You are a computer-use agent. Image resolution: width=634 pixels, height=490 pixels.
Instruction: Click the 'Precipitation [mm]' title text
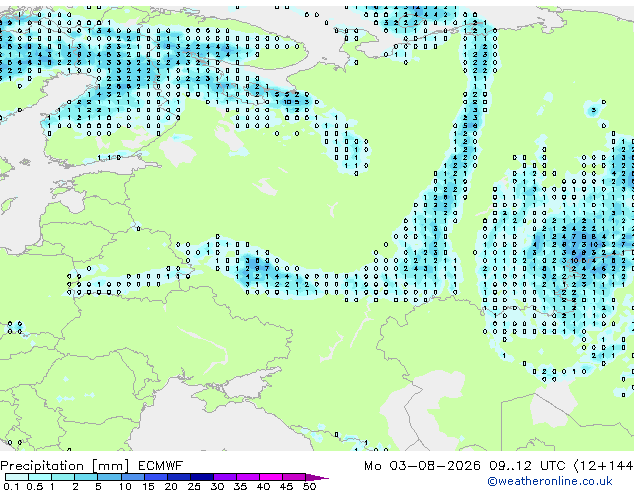[x=65, y=466]
